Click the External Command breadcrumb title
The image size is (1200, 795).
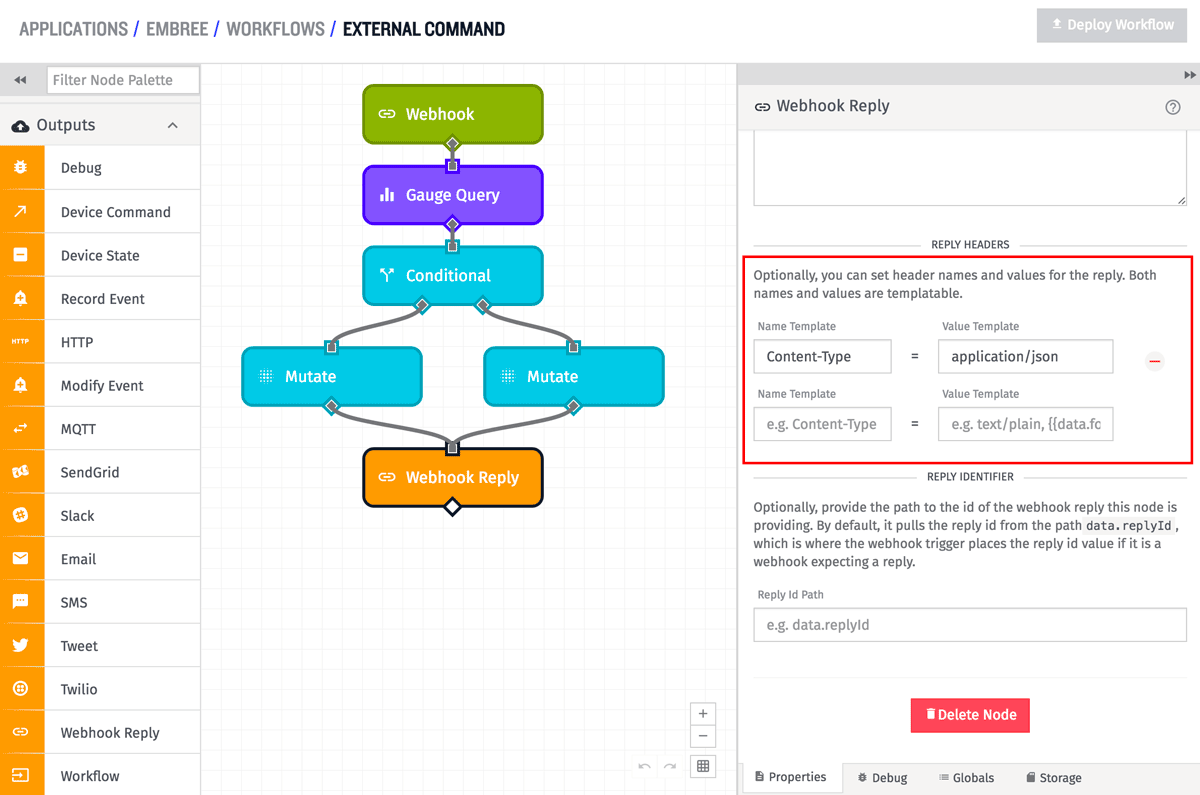pos(424,29)
